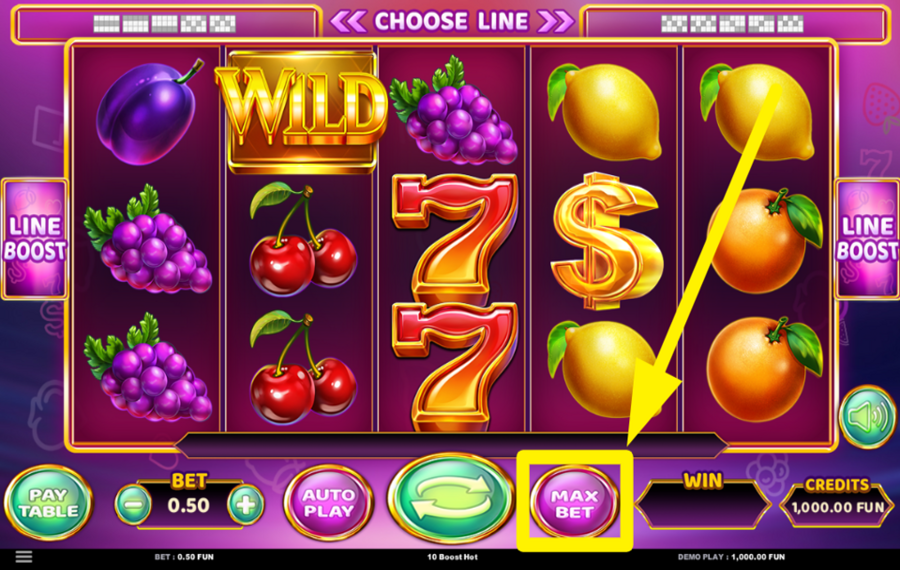Open the hamburger menu icon
The width and height of the screenshot is (900, 570).
[x=24, y=556]
